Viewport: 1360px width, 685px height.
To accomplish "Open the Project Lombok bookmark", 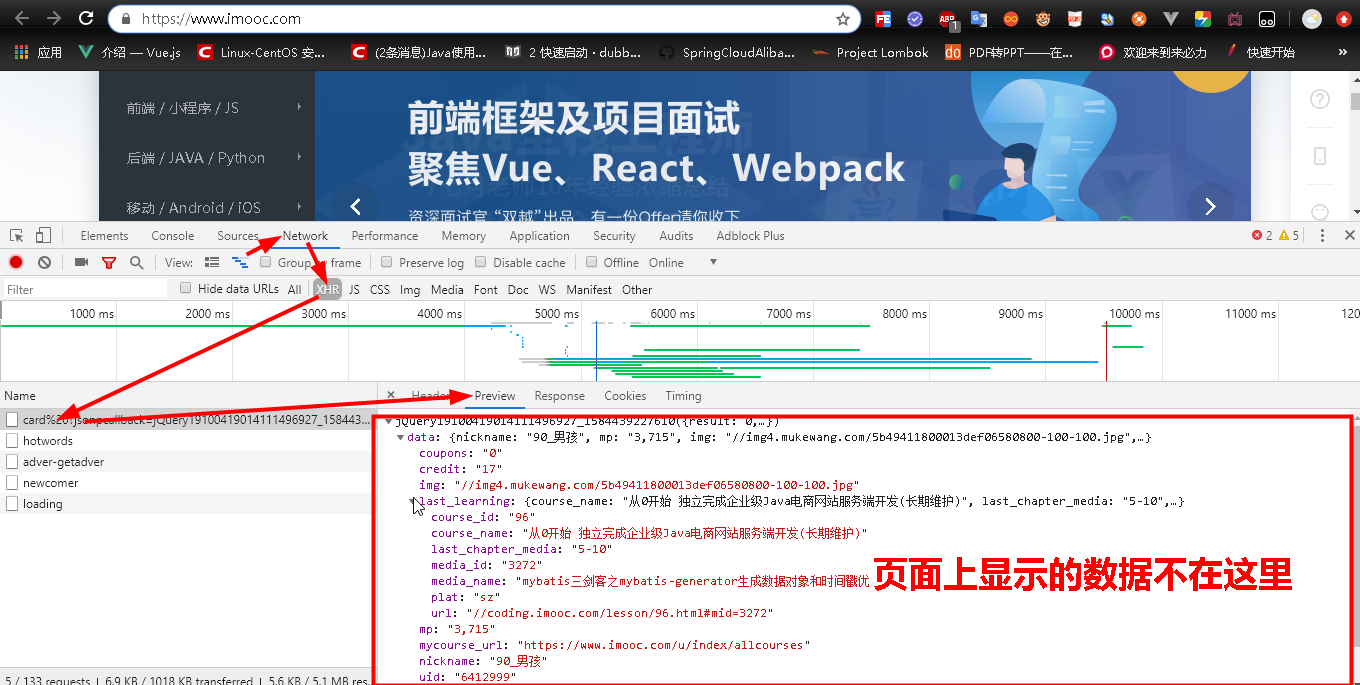I will (870, 52).
